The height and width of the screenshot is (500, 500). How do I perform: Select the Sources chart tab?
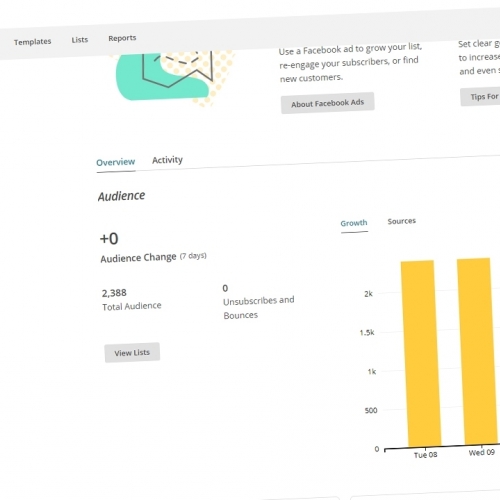coord(401,221)
